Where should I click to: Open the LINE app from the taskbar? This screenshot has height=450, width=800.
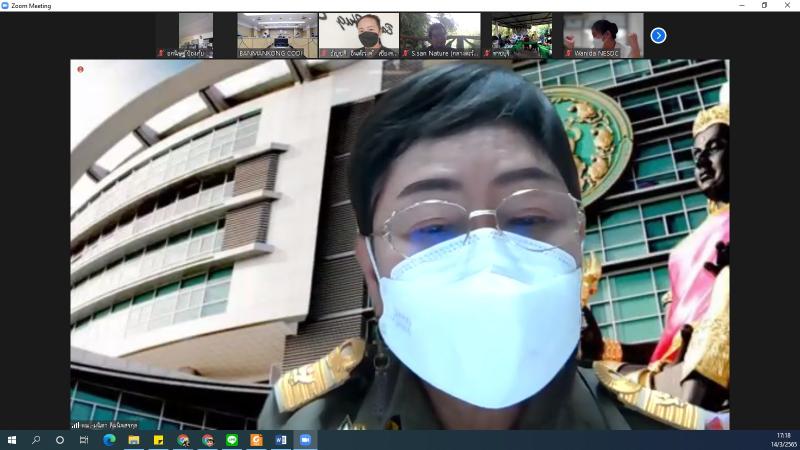coord(232,440)
